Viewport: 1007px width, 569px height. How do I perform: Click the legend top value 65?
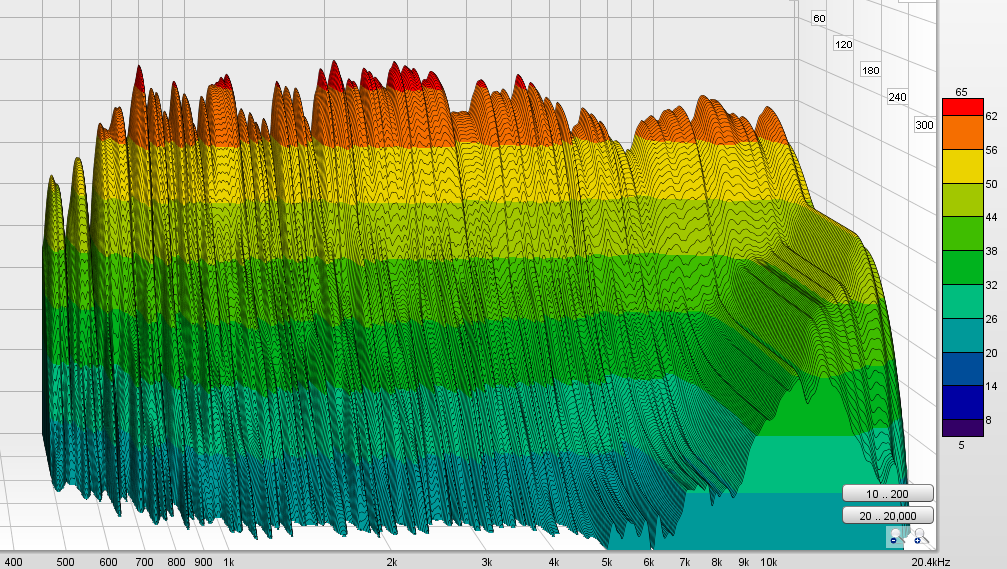(961, 92)
